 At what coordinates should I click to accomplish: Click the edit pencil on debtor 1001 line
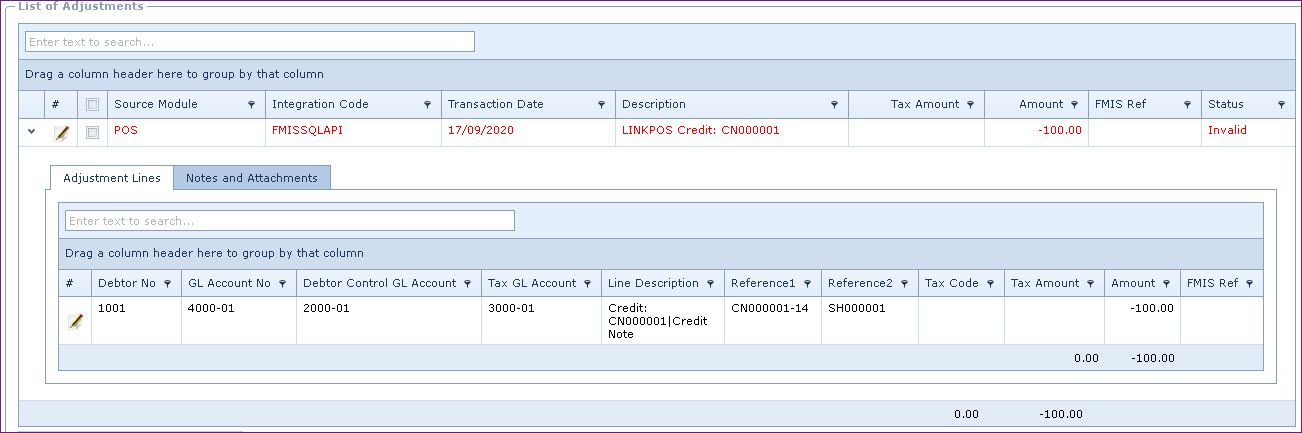coord(75,321)
